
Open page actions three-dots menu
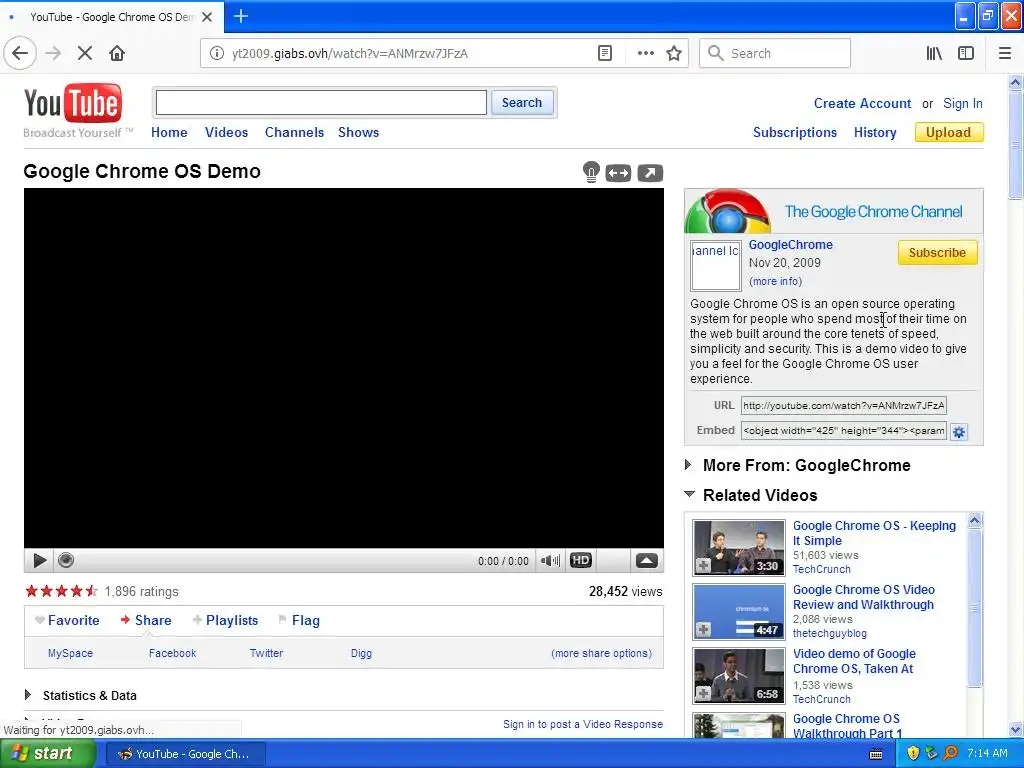645,54
